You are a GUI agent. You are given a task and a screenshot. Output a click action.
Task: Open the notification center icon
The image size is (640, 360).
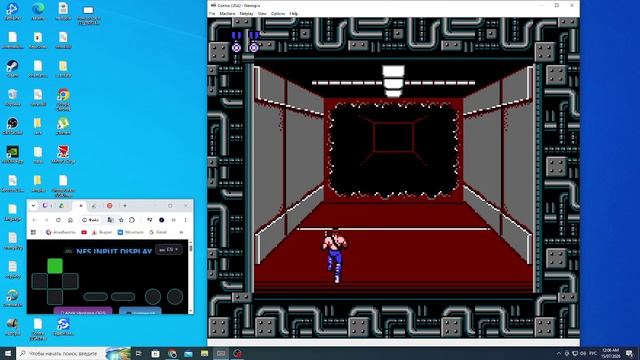(x=630, y=353)
